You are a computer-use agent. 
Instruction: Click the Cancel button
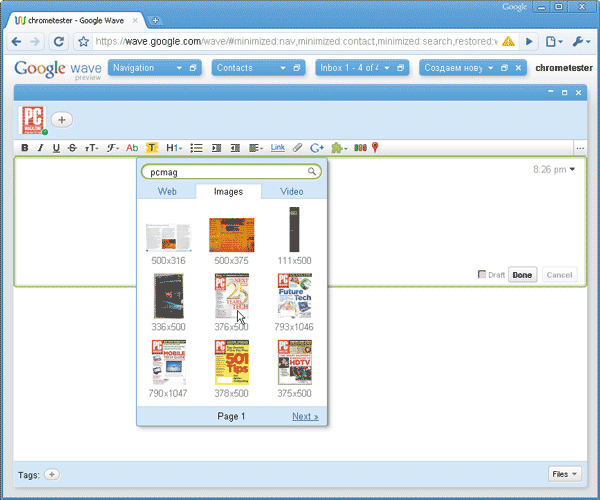(559, 275)
